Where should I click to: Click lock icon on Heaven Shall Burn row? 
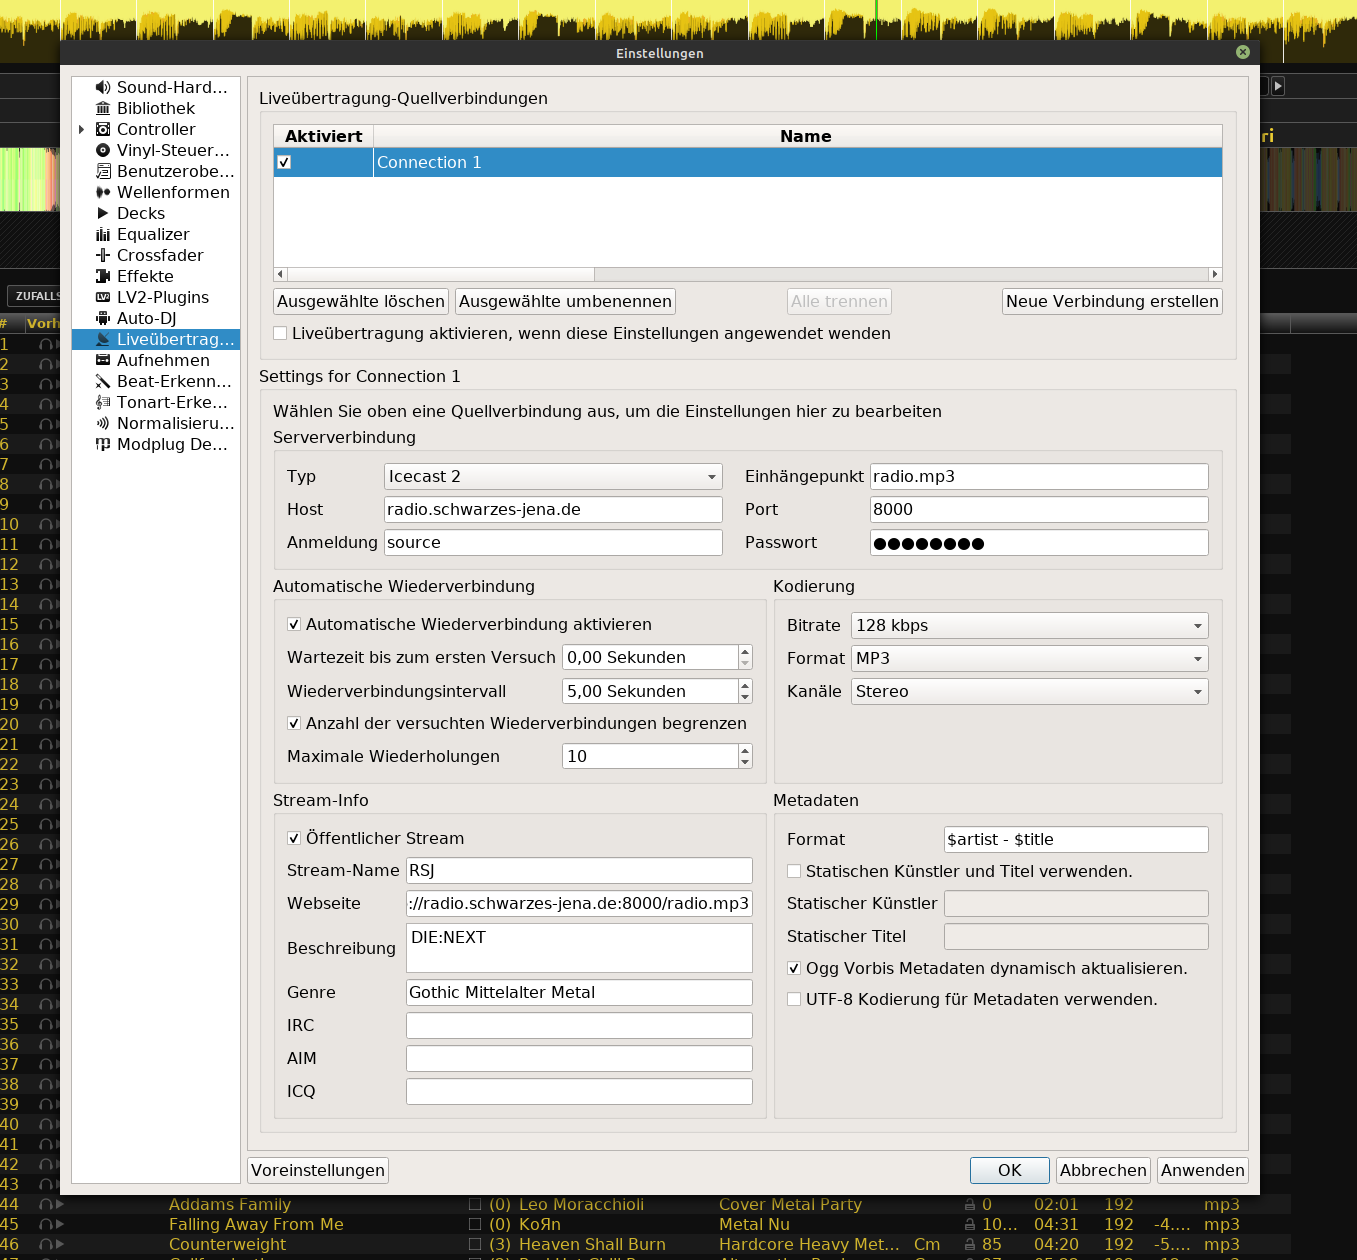[970, 1244]
